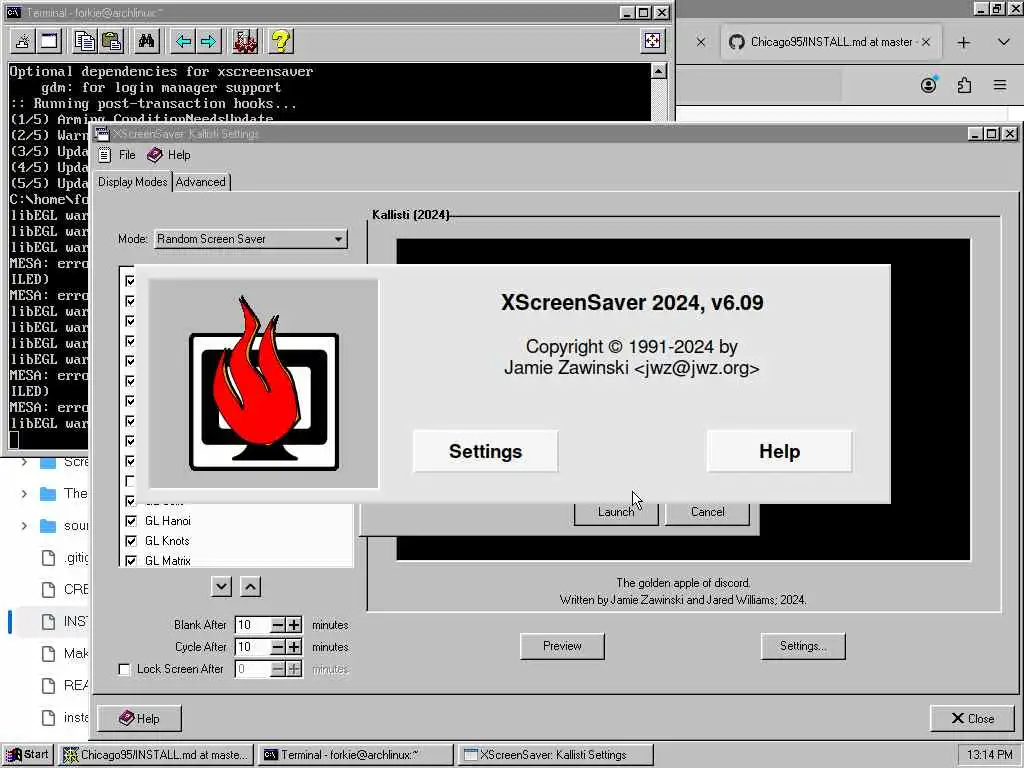This screenshot has width=1024, height=768.
Task: Open the Help menu in XScreenSaver
Action: [x=168, y=155]
